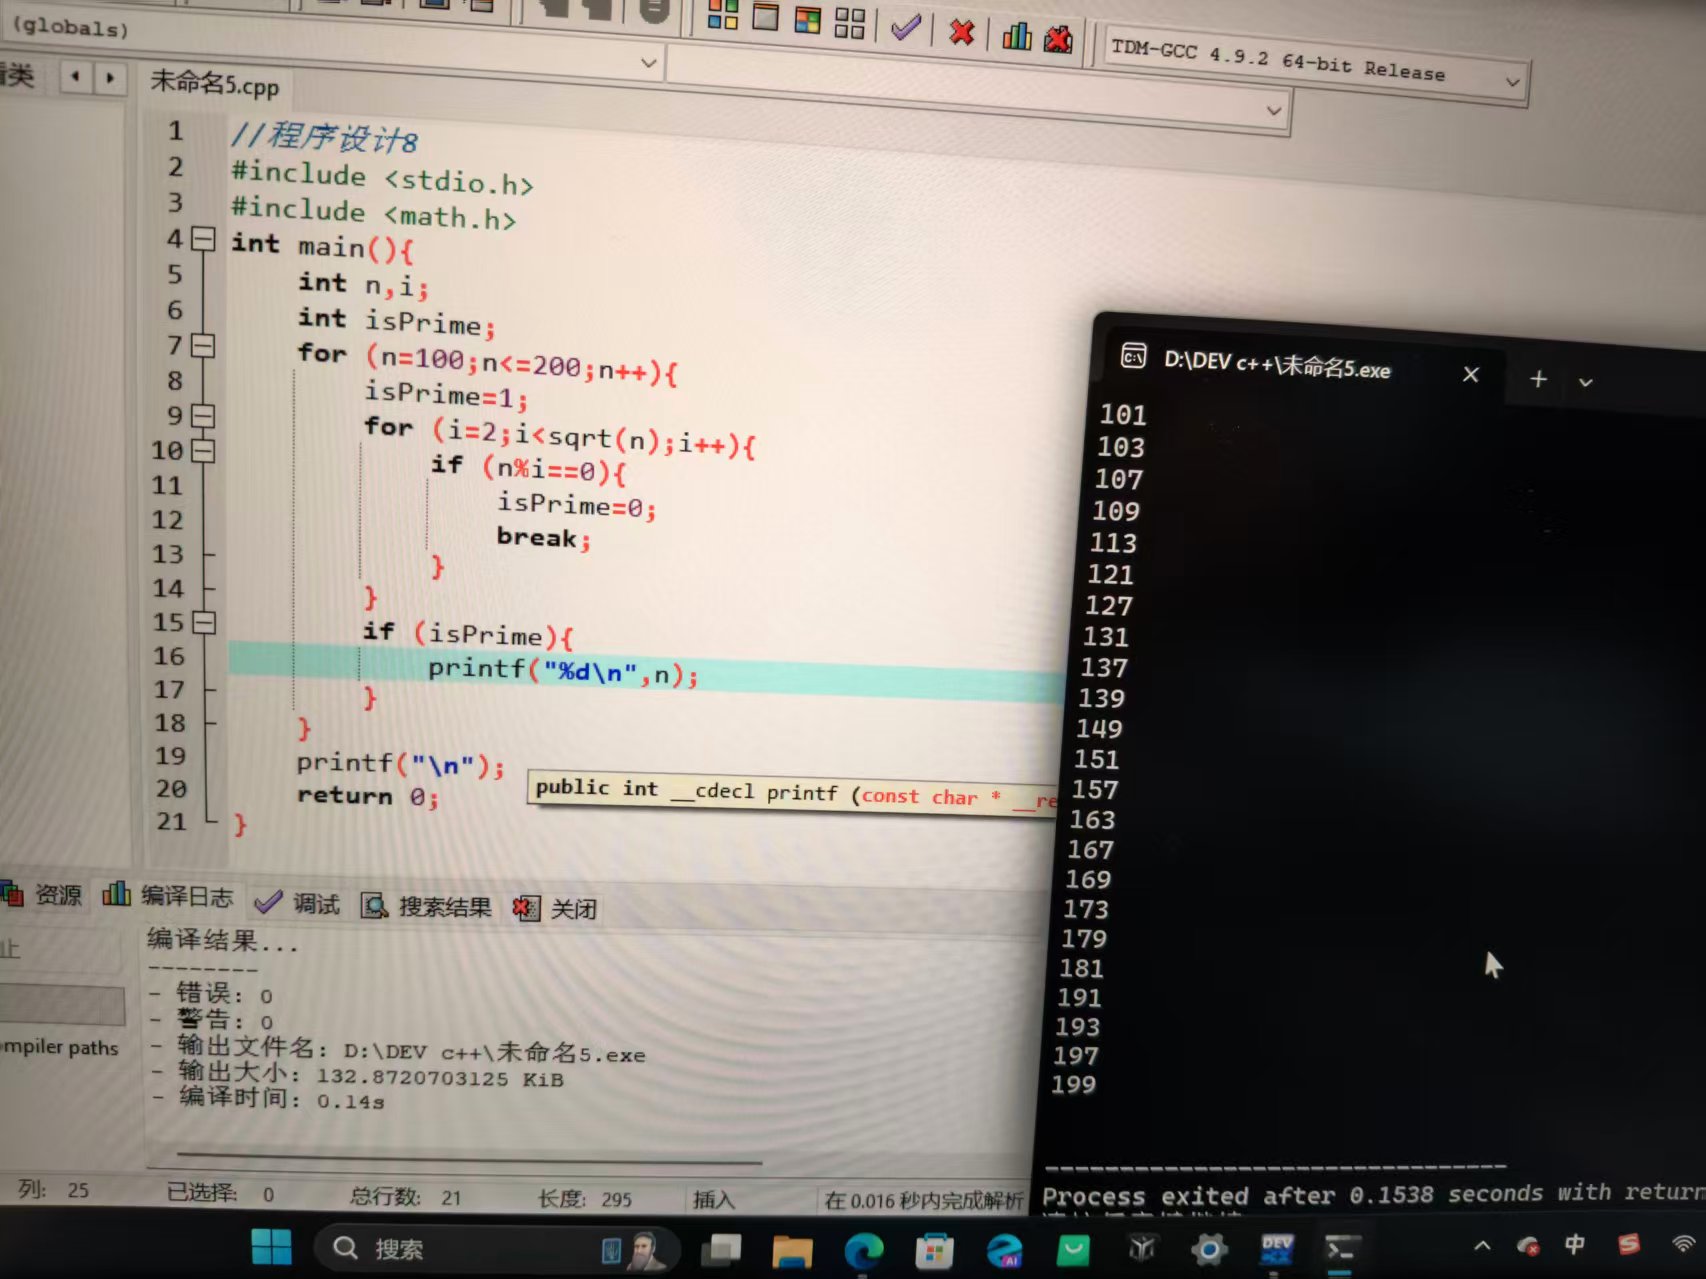The width and height of the screenshot is (1706, 1279).
Task: Expand the (globals) class browser dropdown
Action: [648, 63]
